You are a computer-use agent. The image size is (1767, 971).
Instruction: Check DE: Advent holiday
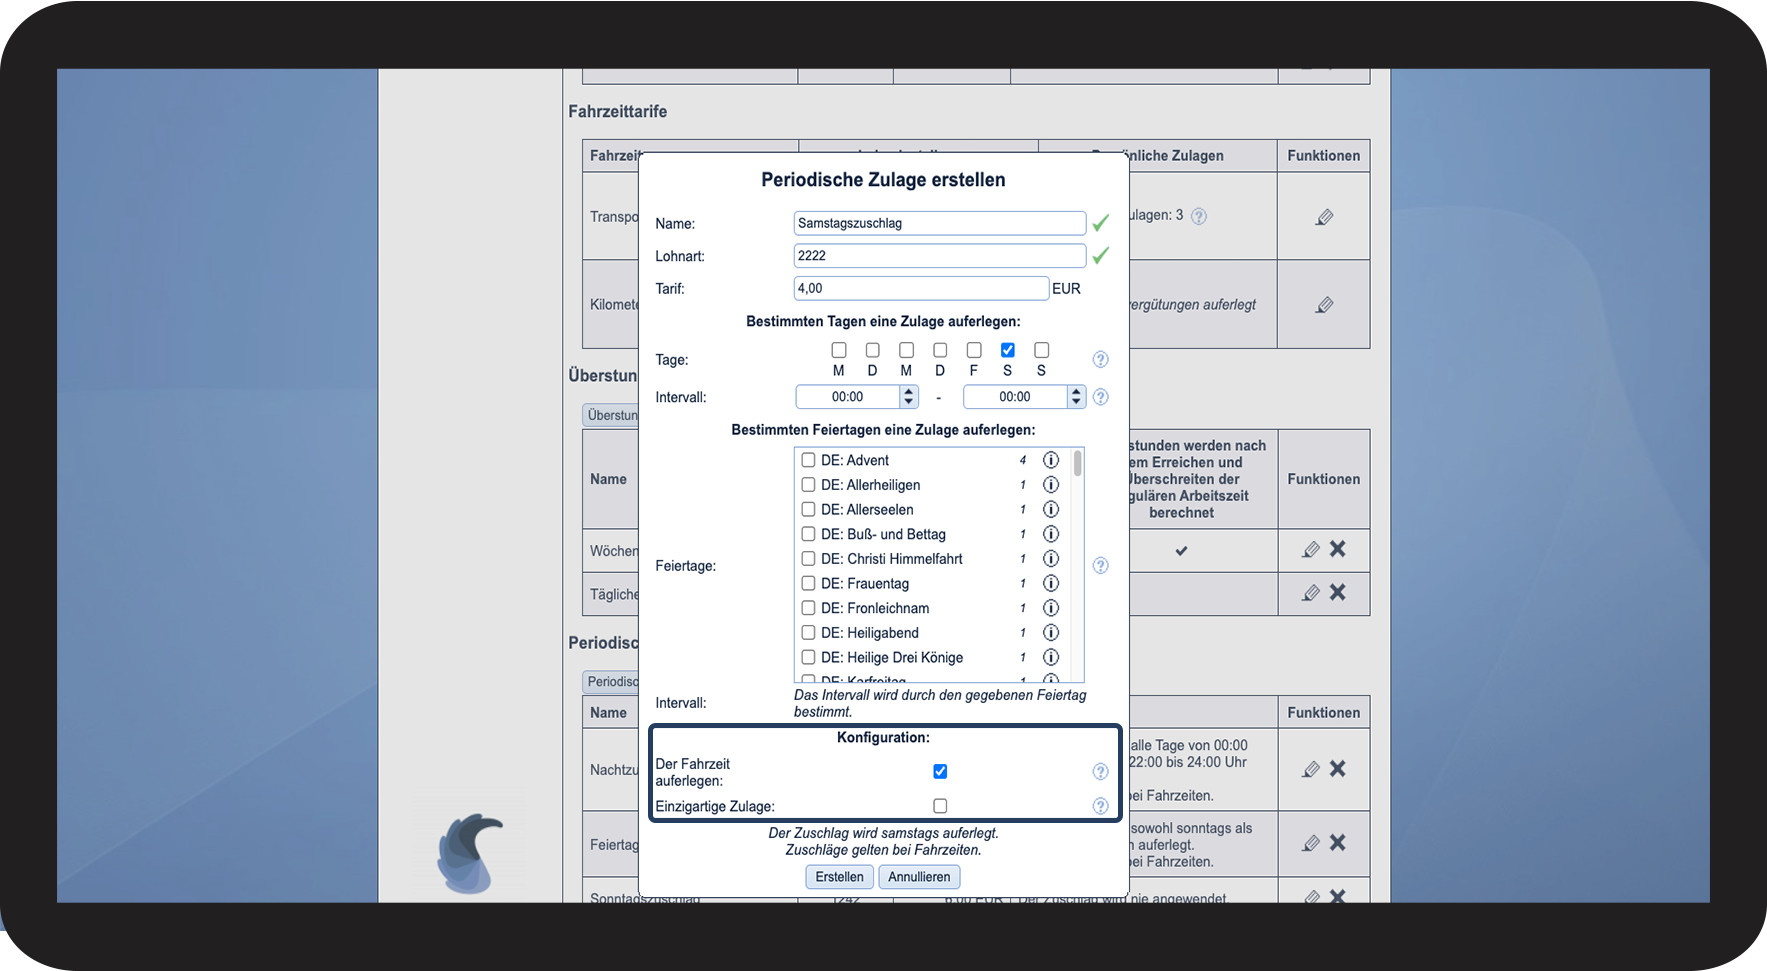(x=808, y=460)
